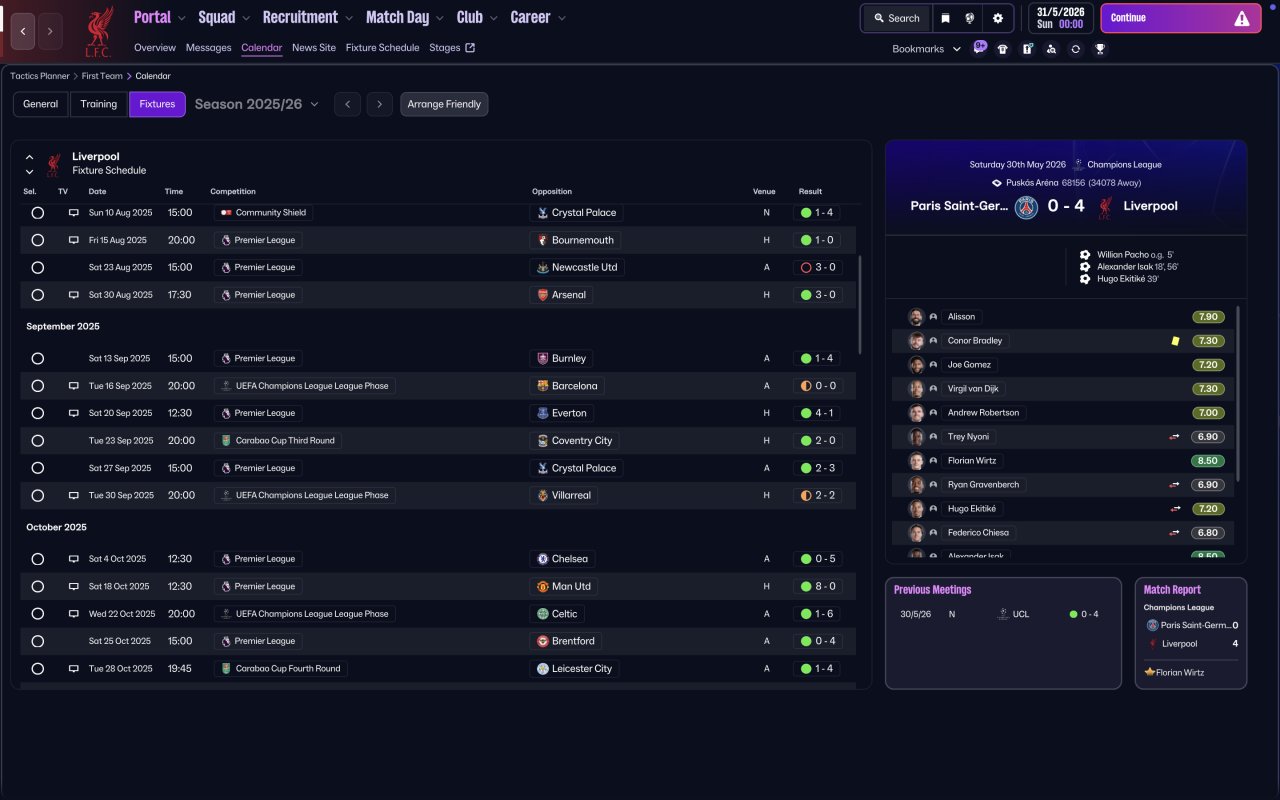
Task: Select the Leicester City fixture radio button
Action: tap(38, 669)
